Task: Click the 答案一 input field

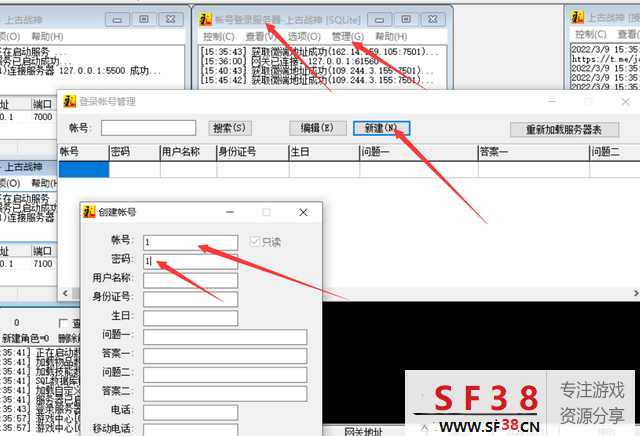Action: click(225, 356)
